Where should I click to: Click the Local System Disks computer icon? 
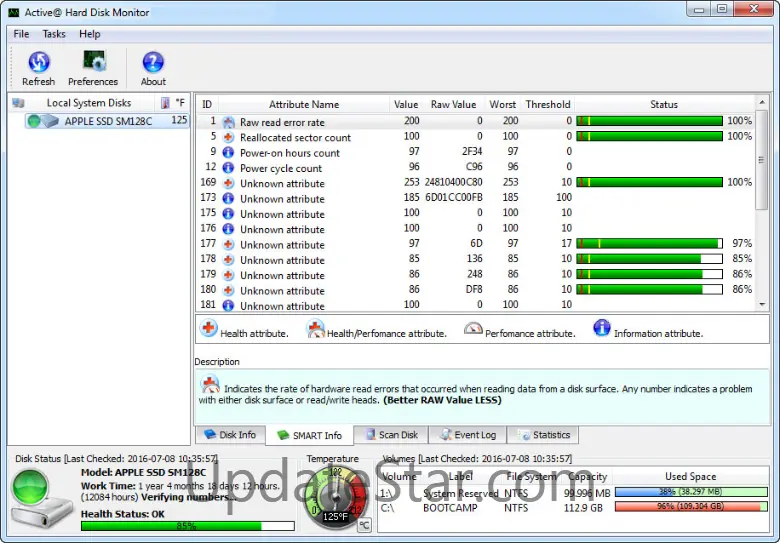click(x=19, y=103)
